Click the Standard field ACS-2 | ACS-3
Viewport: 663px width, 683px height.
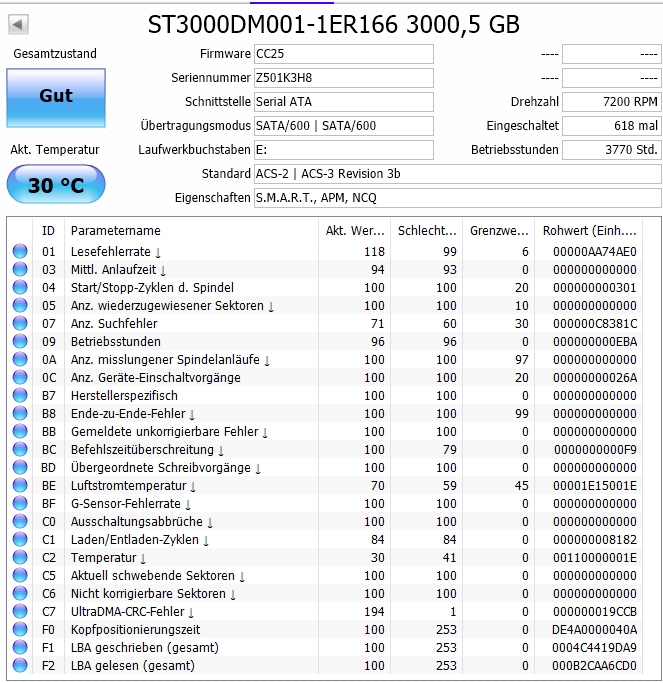pyautogui.click(x=458, y=174)
